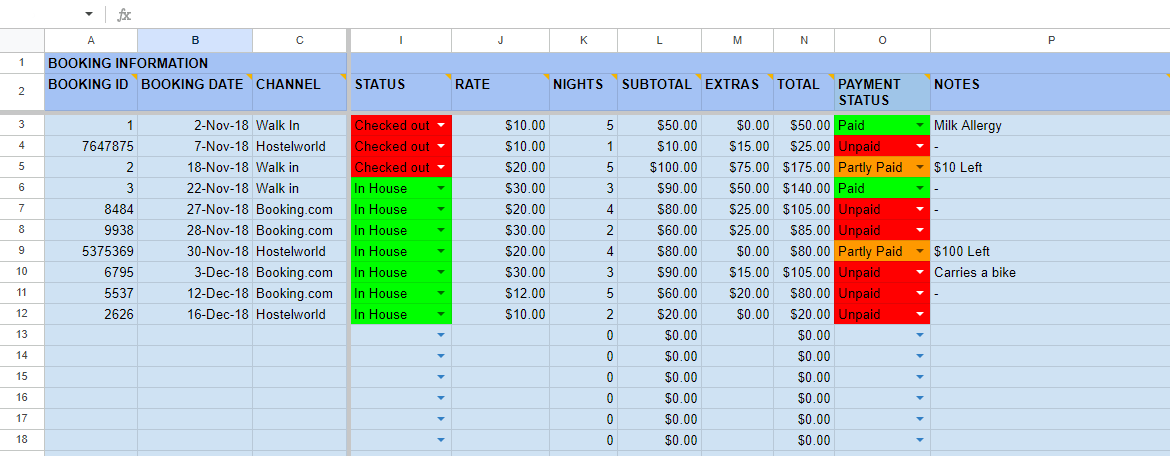Select column I header

pyautogui.click(x=401, y=40)
